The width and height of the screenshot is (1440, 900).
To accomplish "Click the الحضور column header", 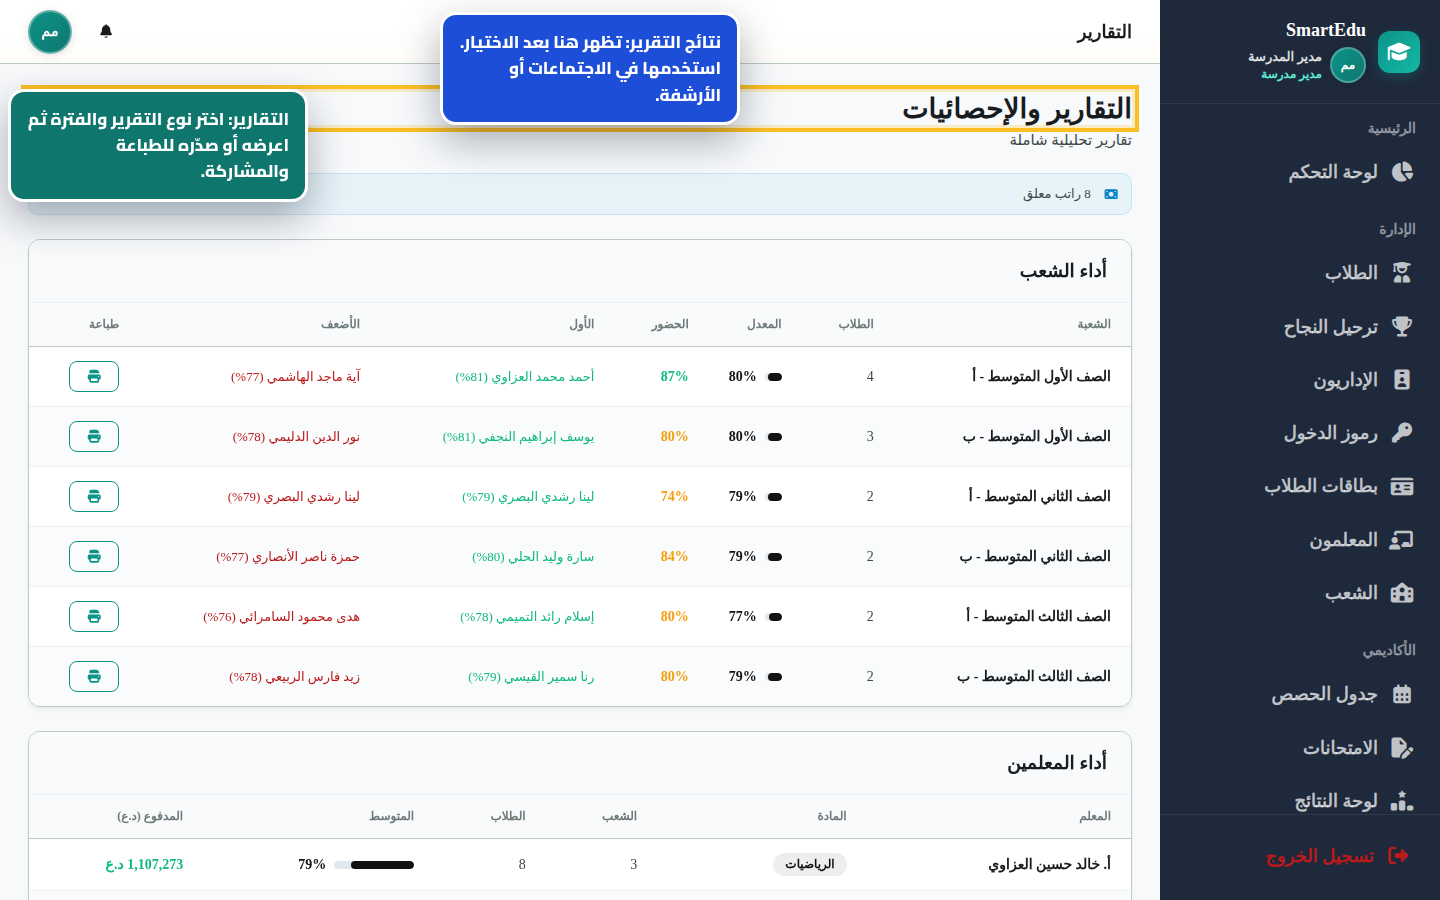I will pyautogui.click(x=670, y=324).
